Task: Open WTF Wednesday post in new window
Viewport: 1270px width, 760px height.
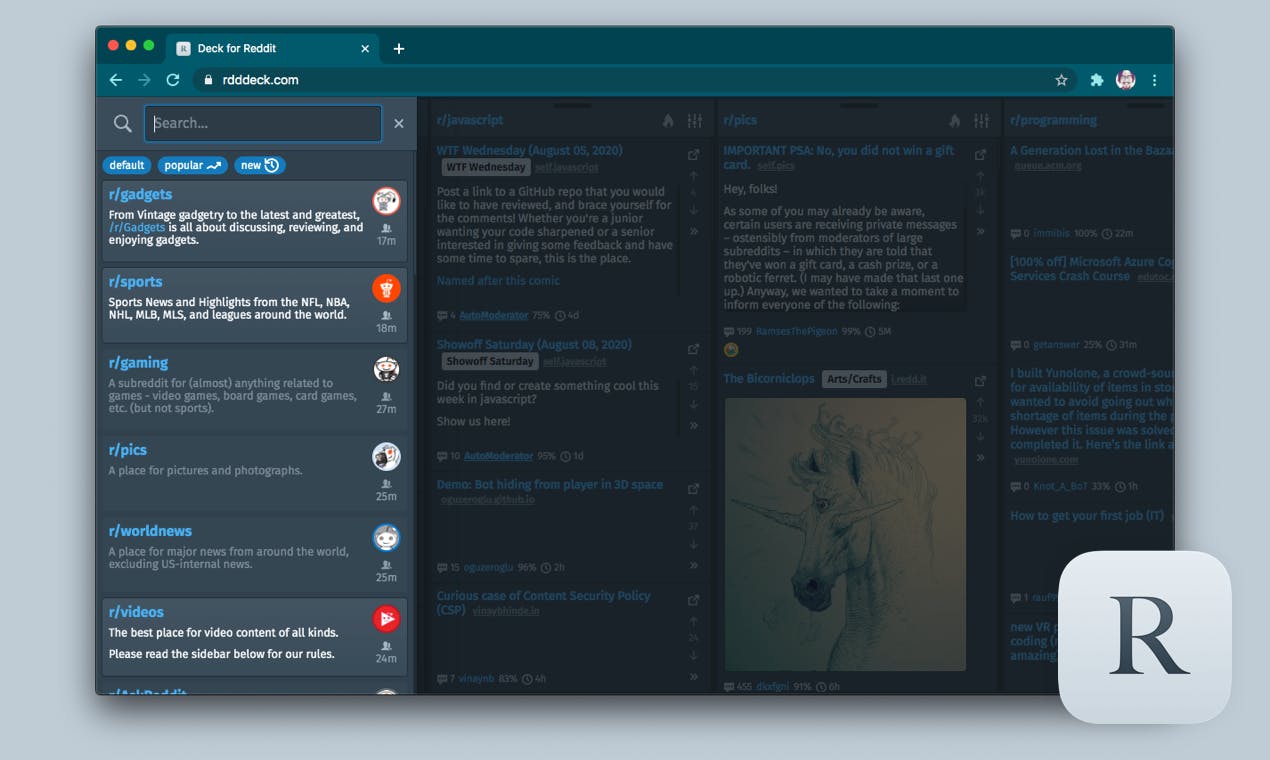Action: [x=694, y=155]
